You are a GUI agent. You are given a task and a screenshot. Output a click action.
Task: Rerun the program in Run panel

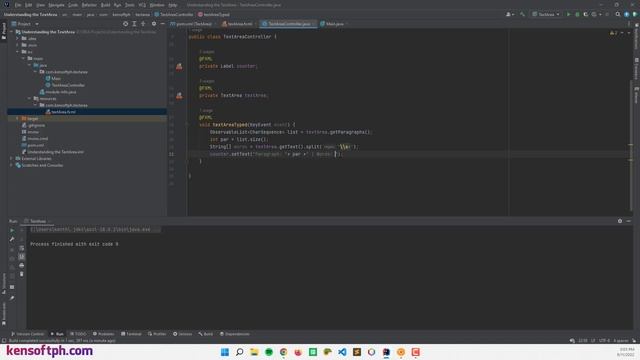tap(12, 230)
